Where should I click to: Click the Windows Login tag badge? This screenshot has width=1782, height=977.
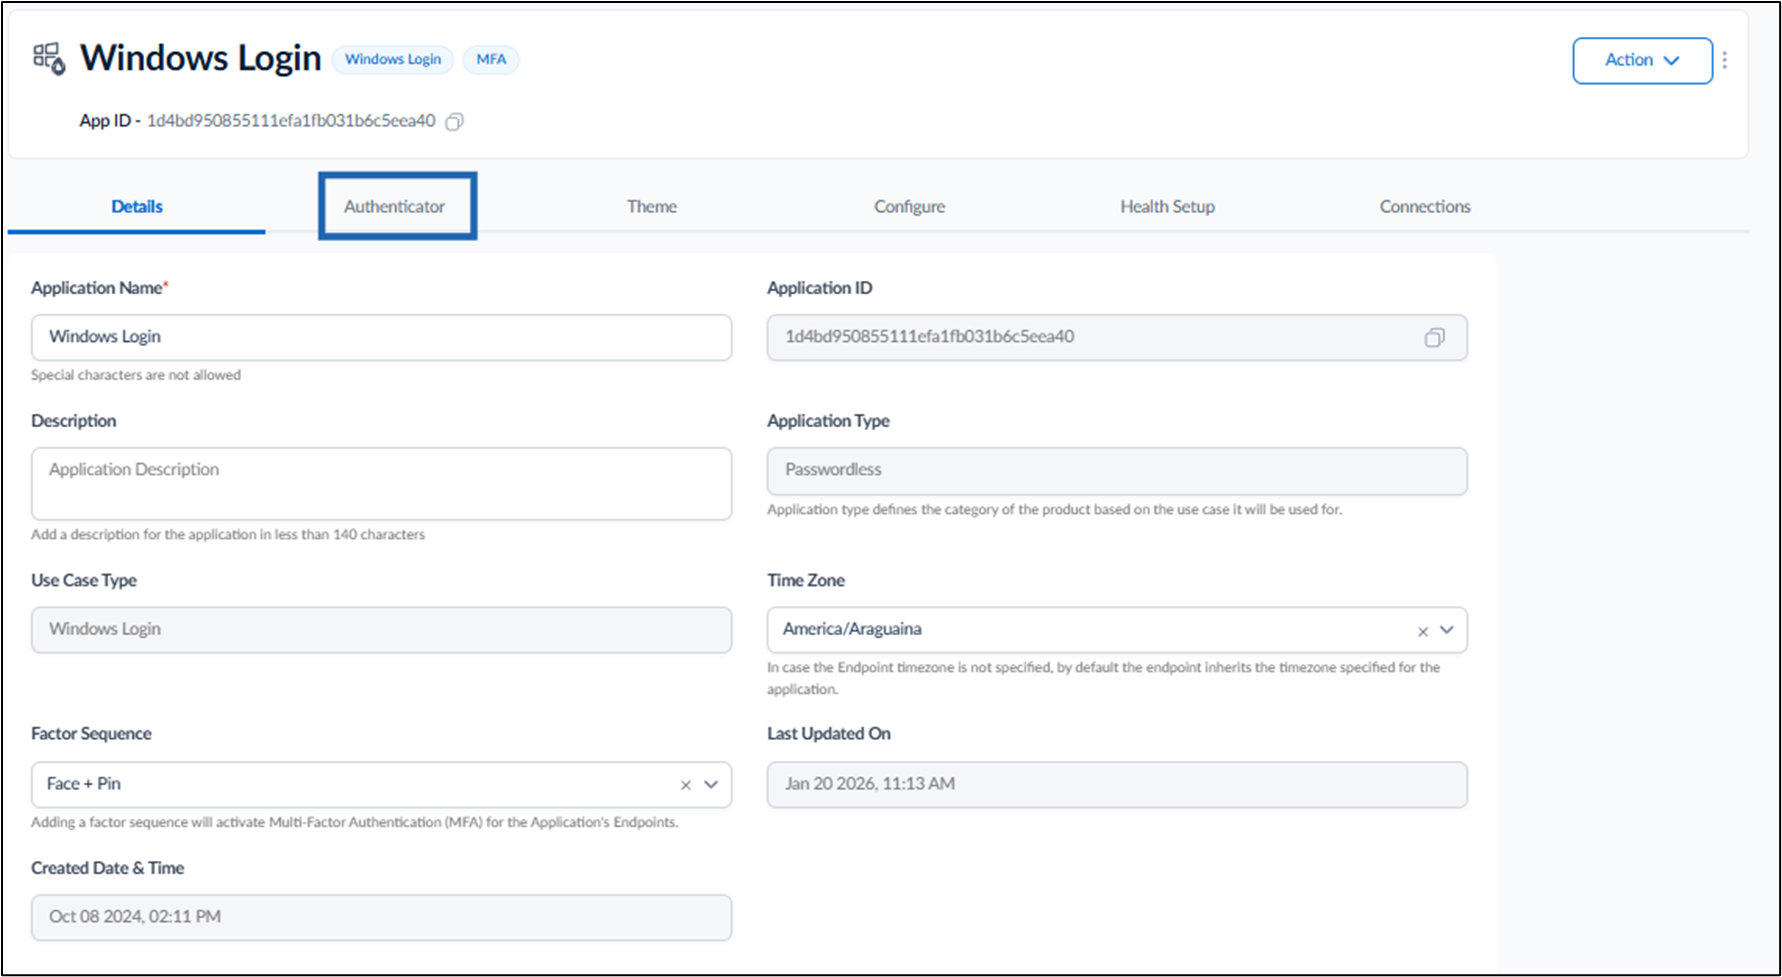click(x=393, y=59)
